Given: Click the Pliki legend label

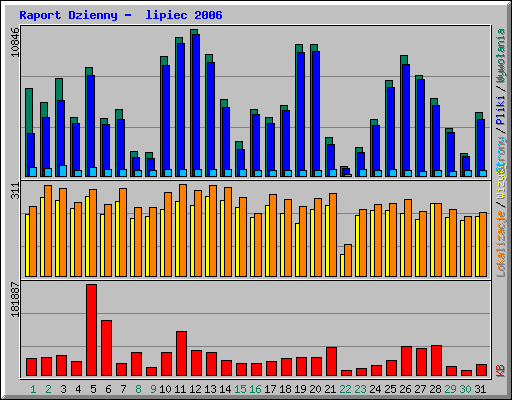Looking at the screenshot, I should [x=501, y=110].
